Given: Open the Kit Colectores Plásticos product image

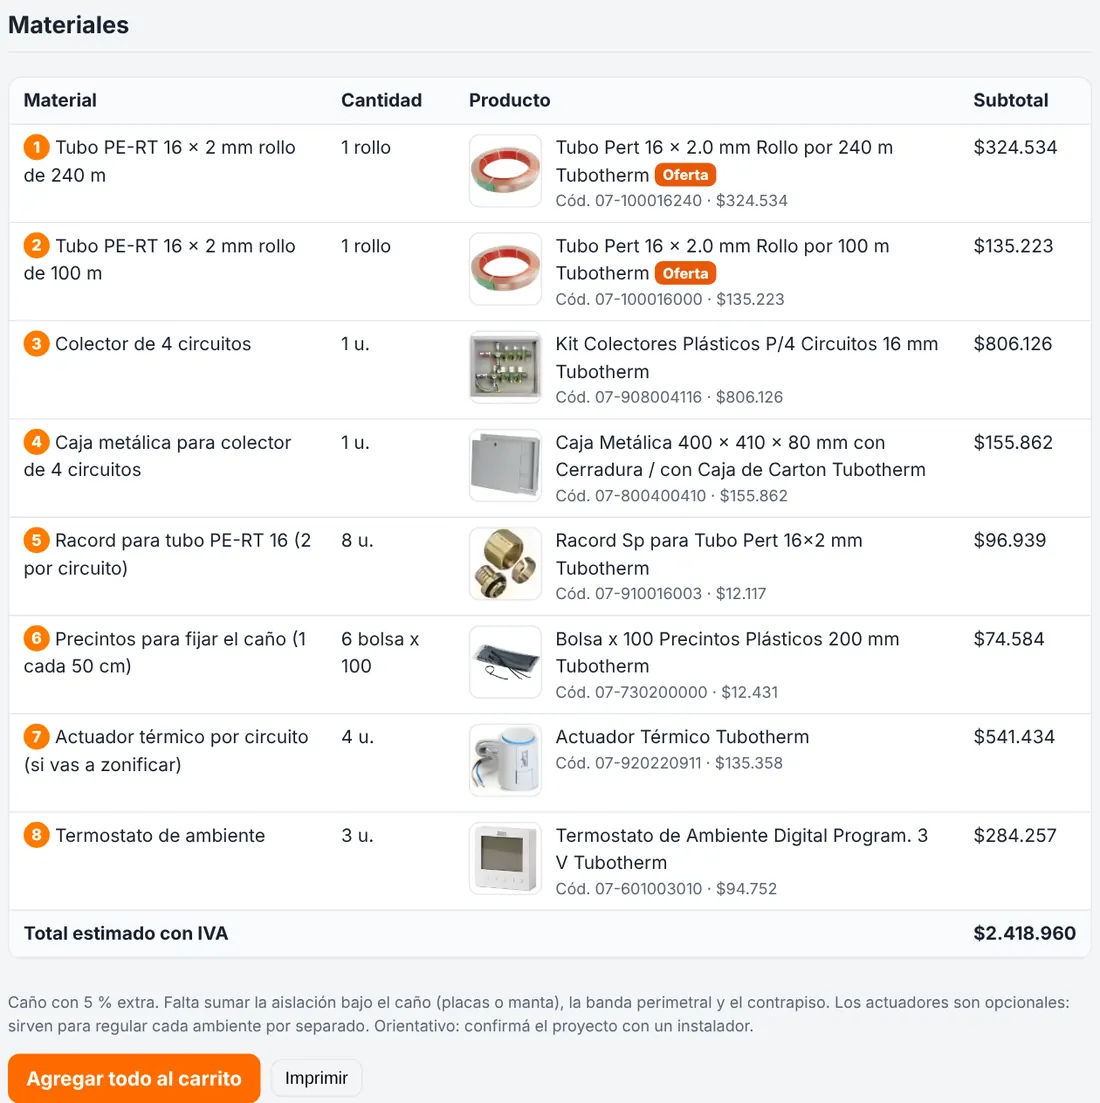Looking at the screenshot, I should tap(505, 367).
